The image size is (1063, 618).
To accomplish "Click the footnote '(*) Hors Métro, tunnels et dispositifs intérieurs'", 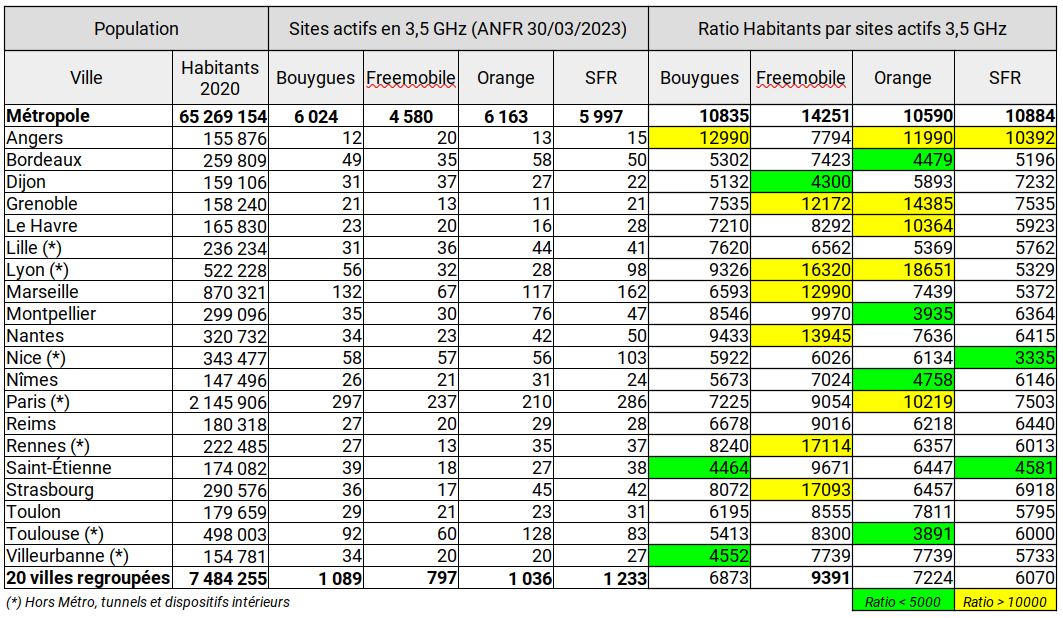I will 148,602.
